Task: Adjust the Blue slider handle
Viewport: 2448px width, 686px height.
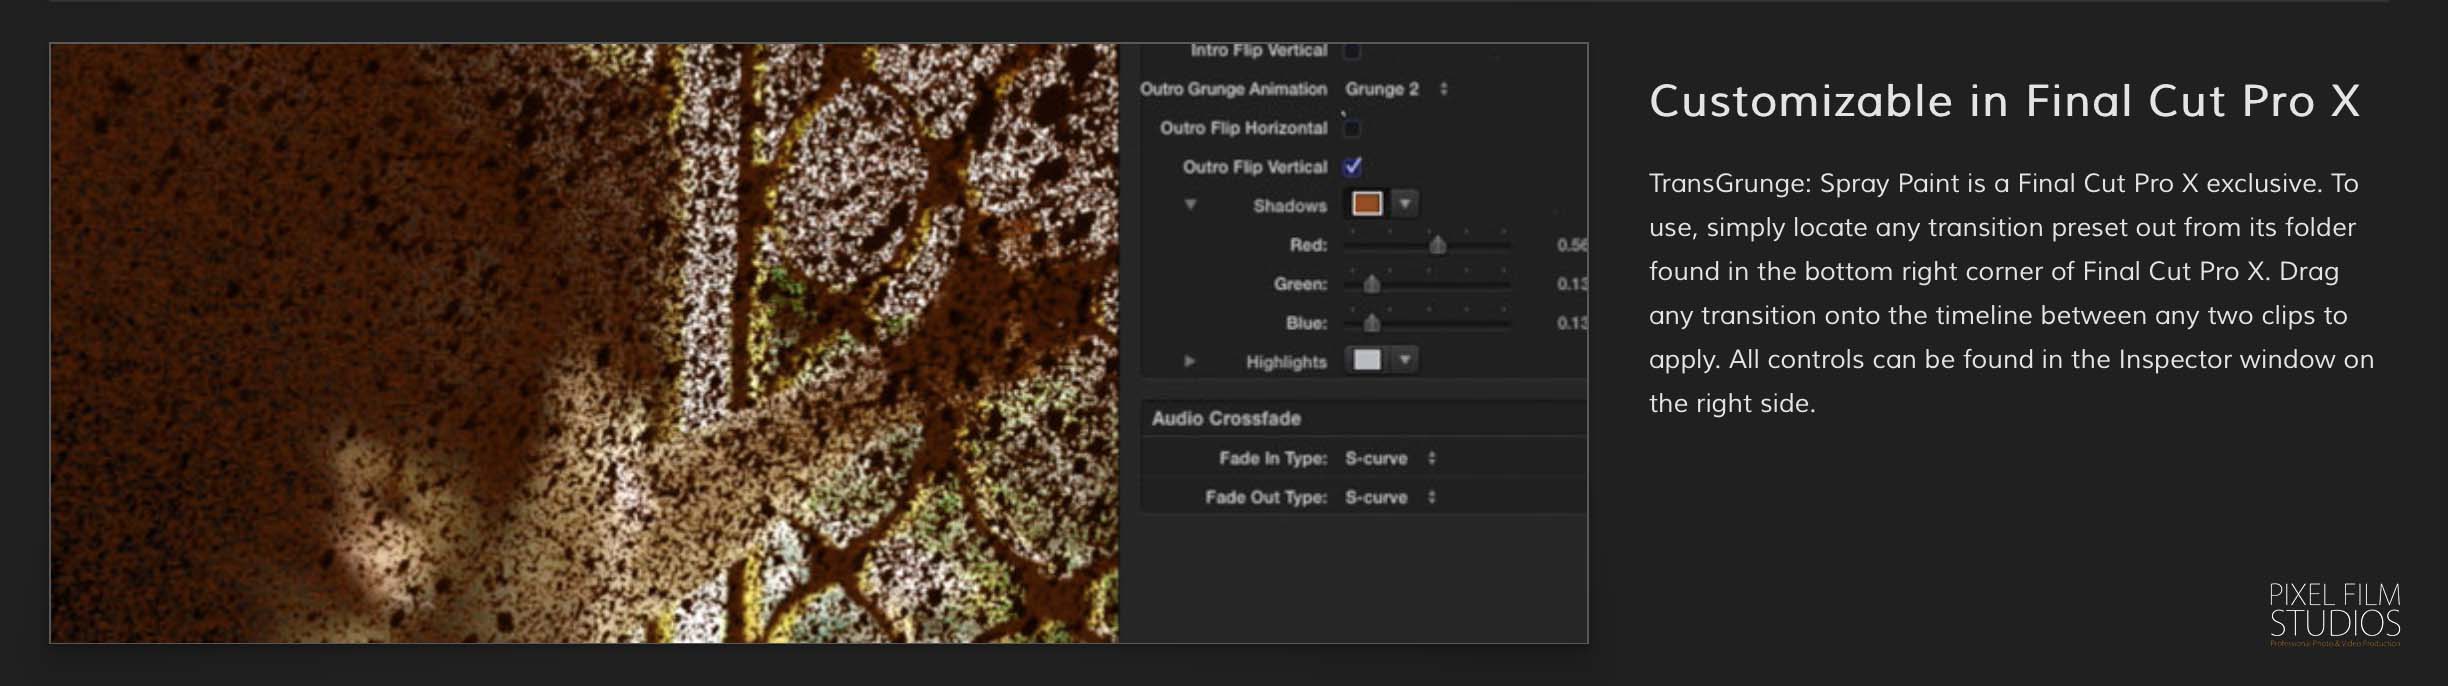Action: [x=1372, y=323]
